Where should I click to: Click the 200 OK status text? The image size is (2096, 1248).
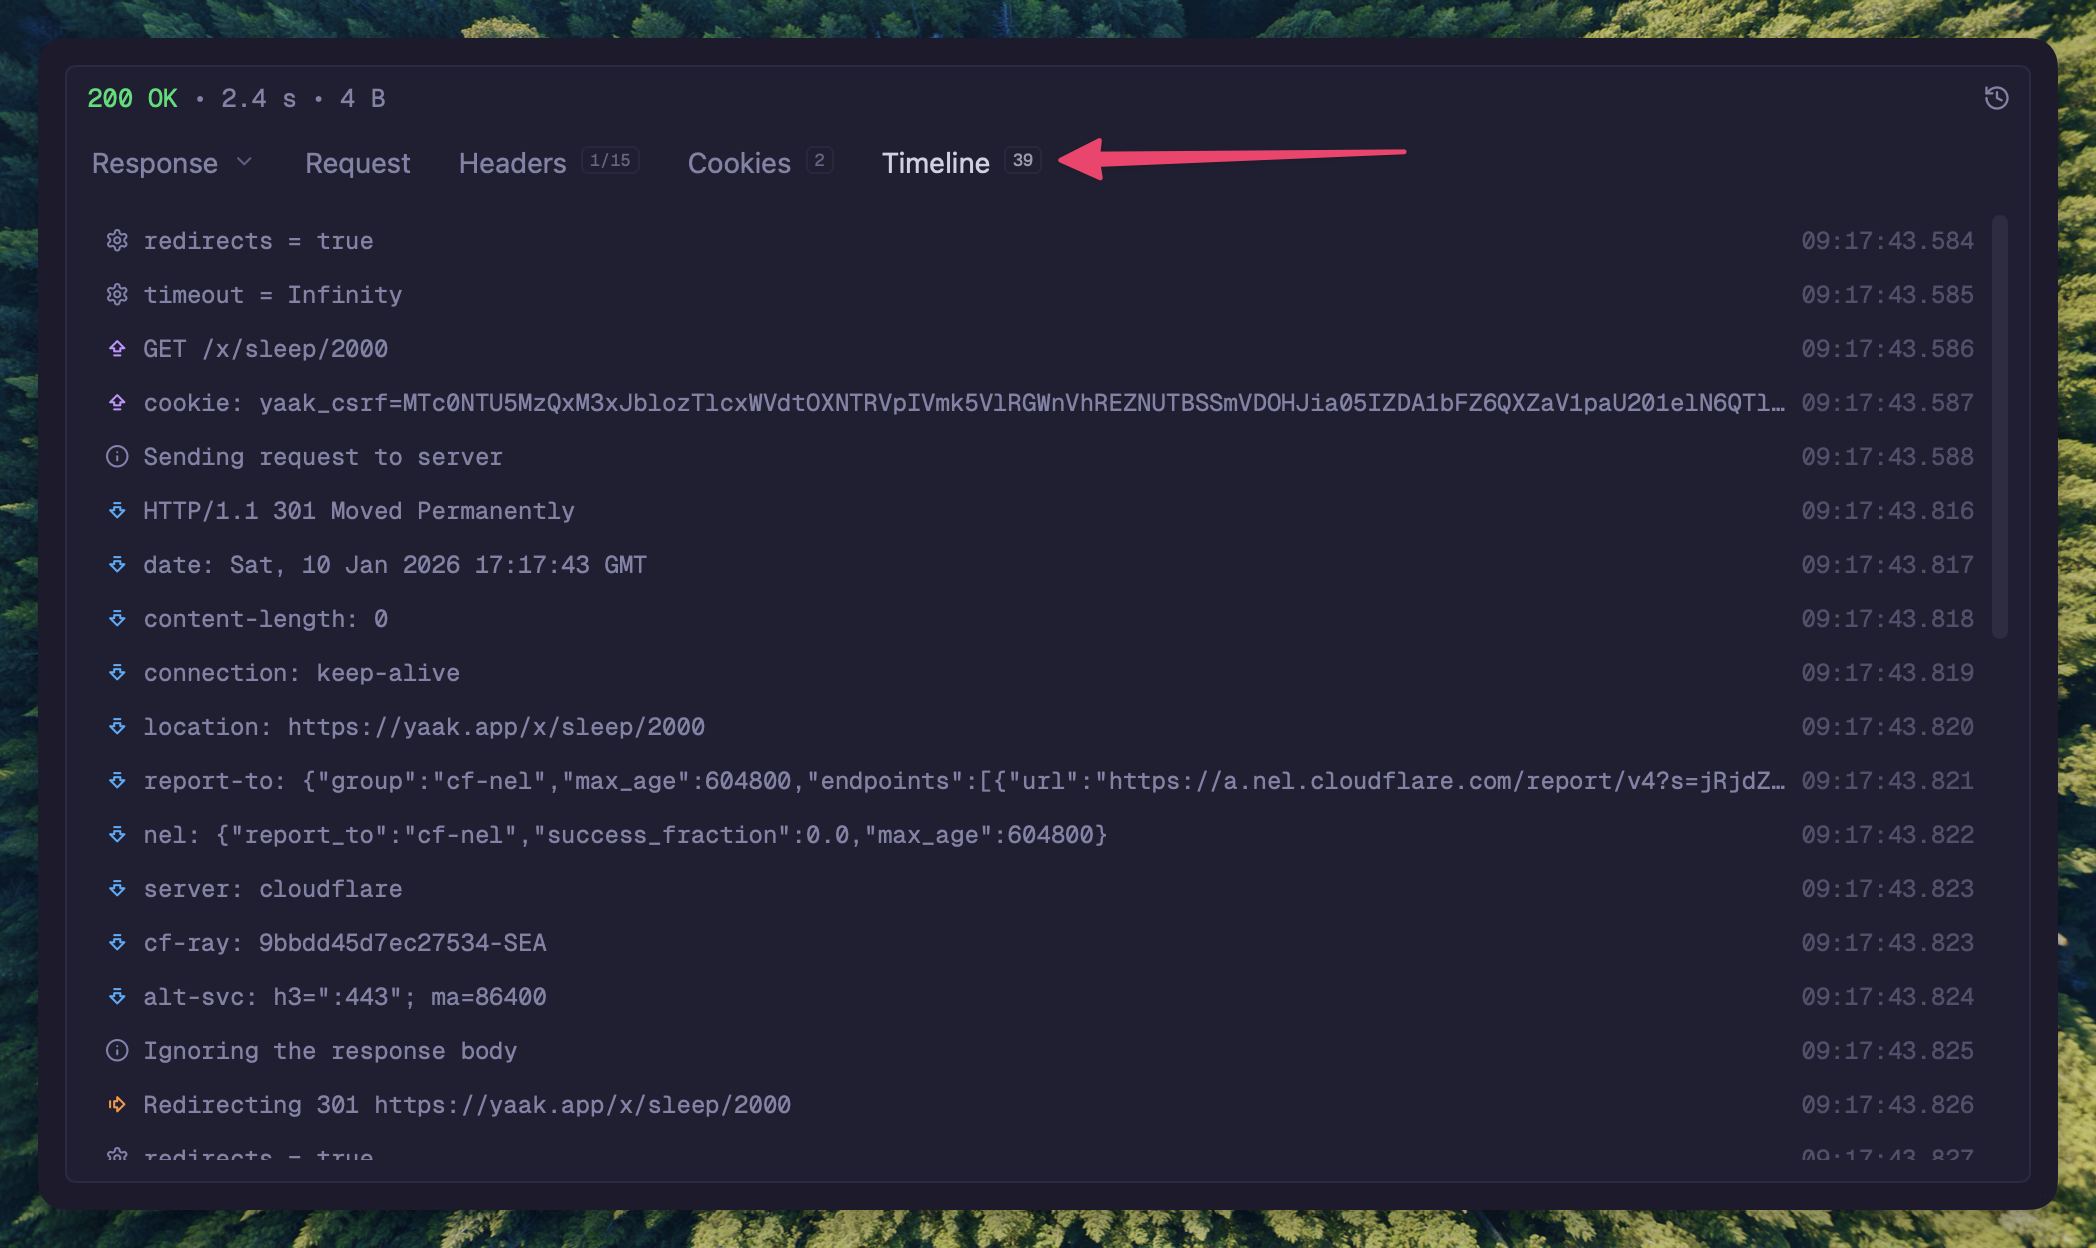click(x=132, y=98)
